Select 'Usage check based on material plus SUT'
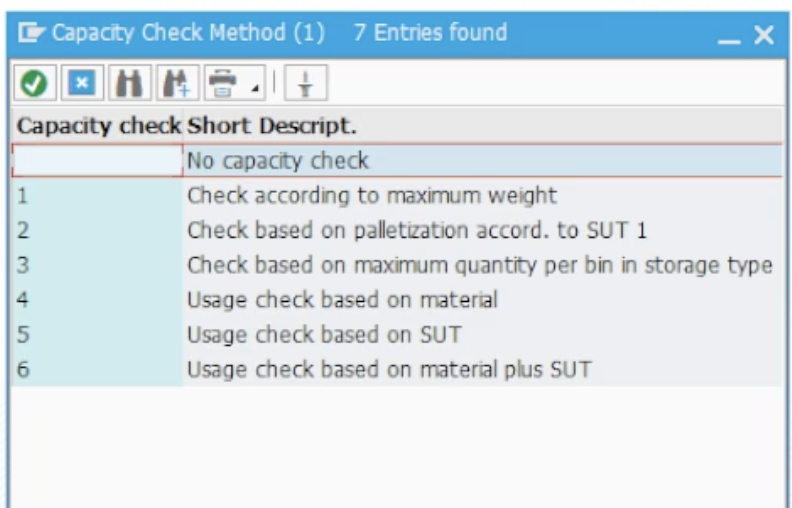The height and width of the screenshot is (508, 792). 389,369
